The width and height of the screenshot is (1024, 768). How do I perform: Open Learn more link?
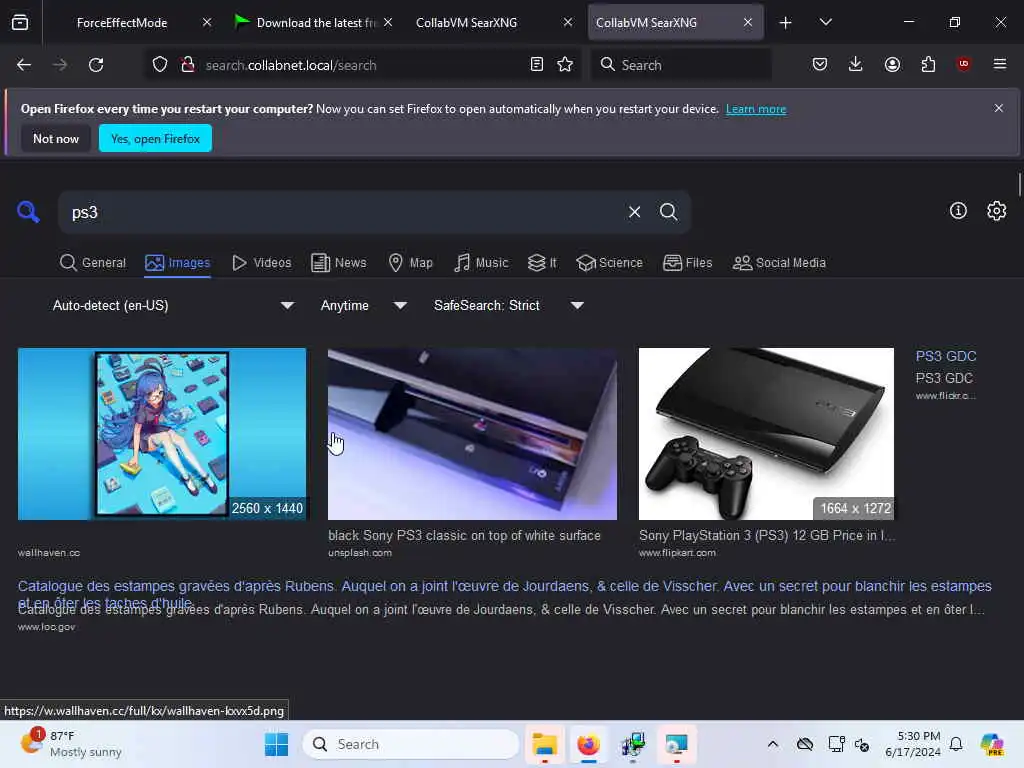click(756, 109)
